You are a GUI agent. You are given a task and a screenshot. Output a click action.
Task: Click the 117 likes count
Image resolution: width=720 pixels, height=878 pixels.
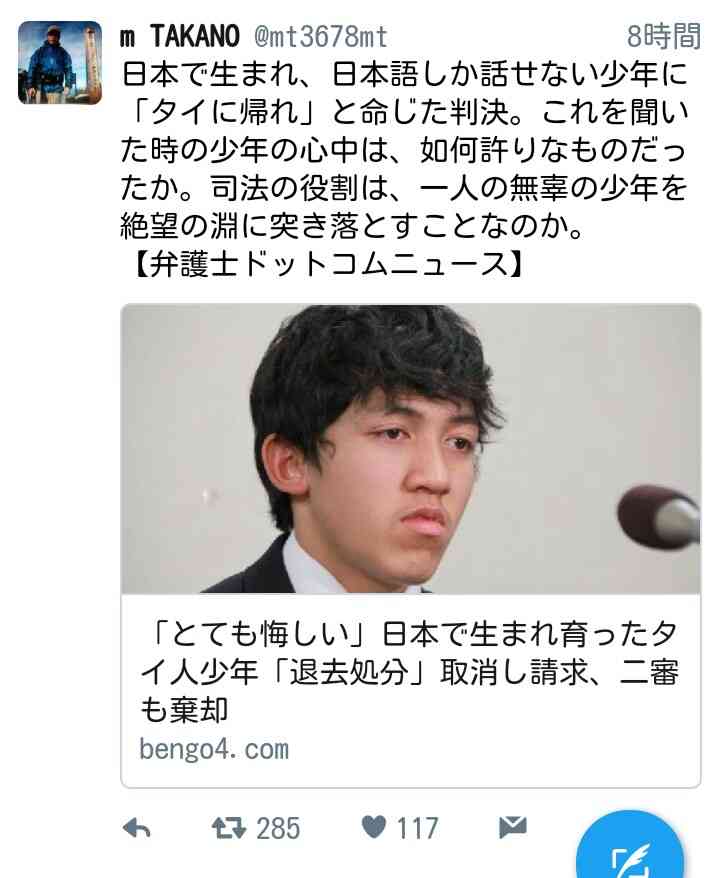(x=417, y=828)
